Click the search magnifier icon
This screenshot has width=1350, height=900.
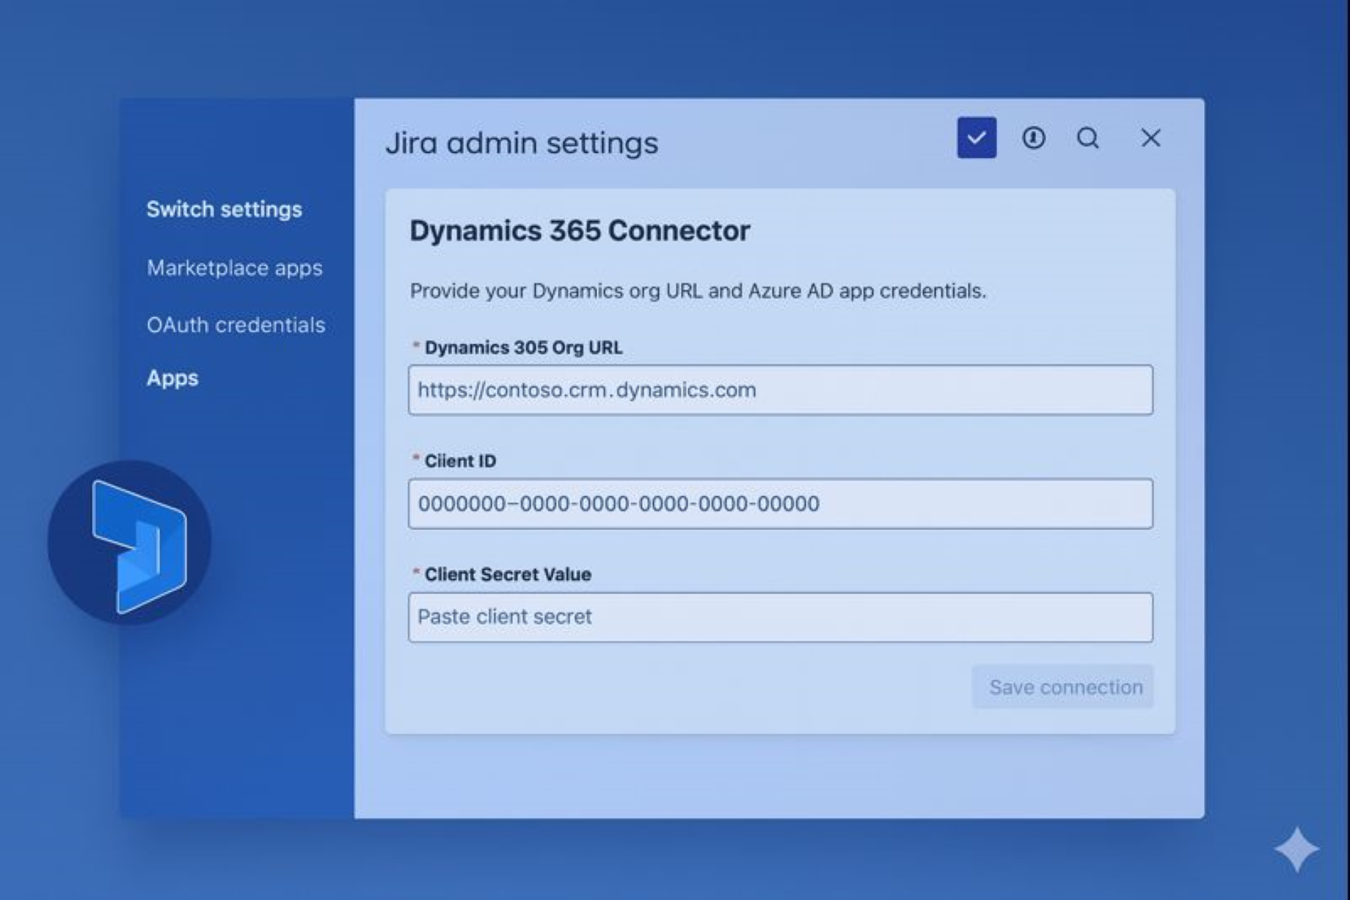click(1089, 139)
